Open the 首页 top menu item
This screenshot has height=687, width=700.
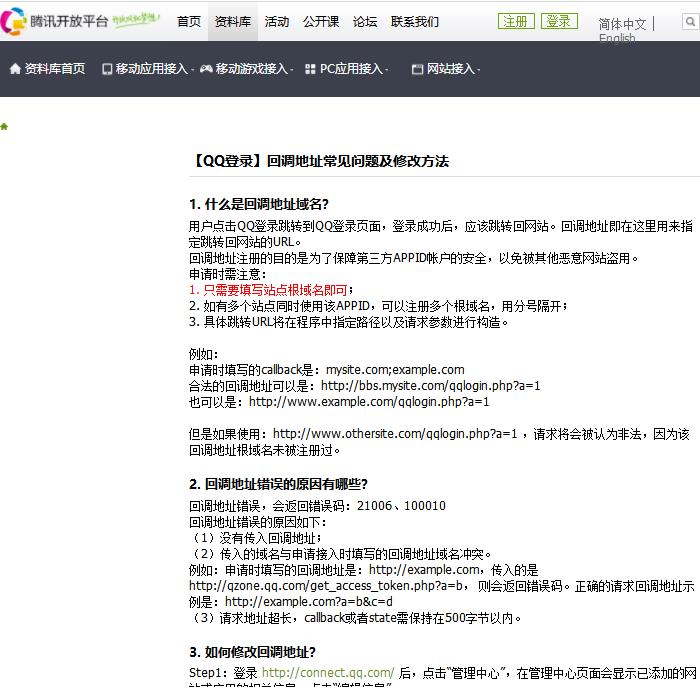click(x=189, y=21)
